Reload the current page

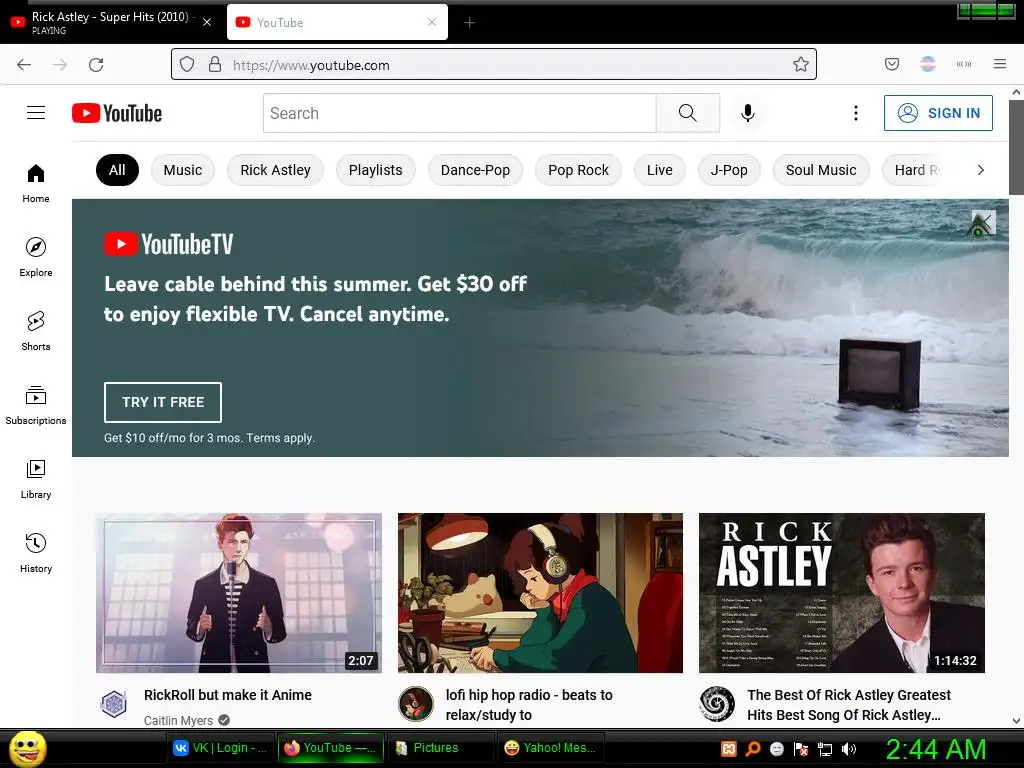tap(96, 64)
